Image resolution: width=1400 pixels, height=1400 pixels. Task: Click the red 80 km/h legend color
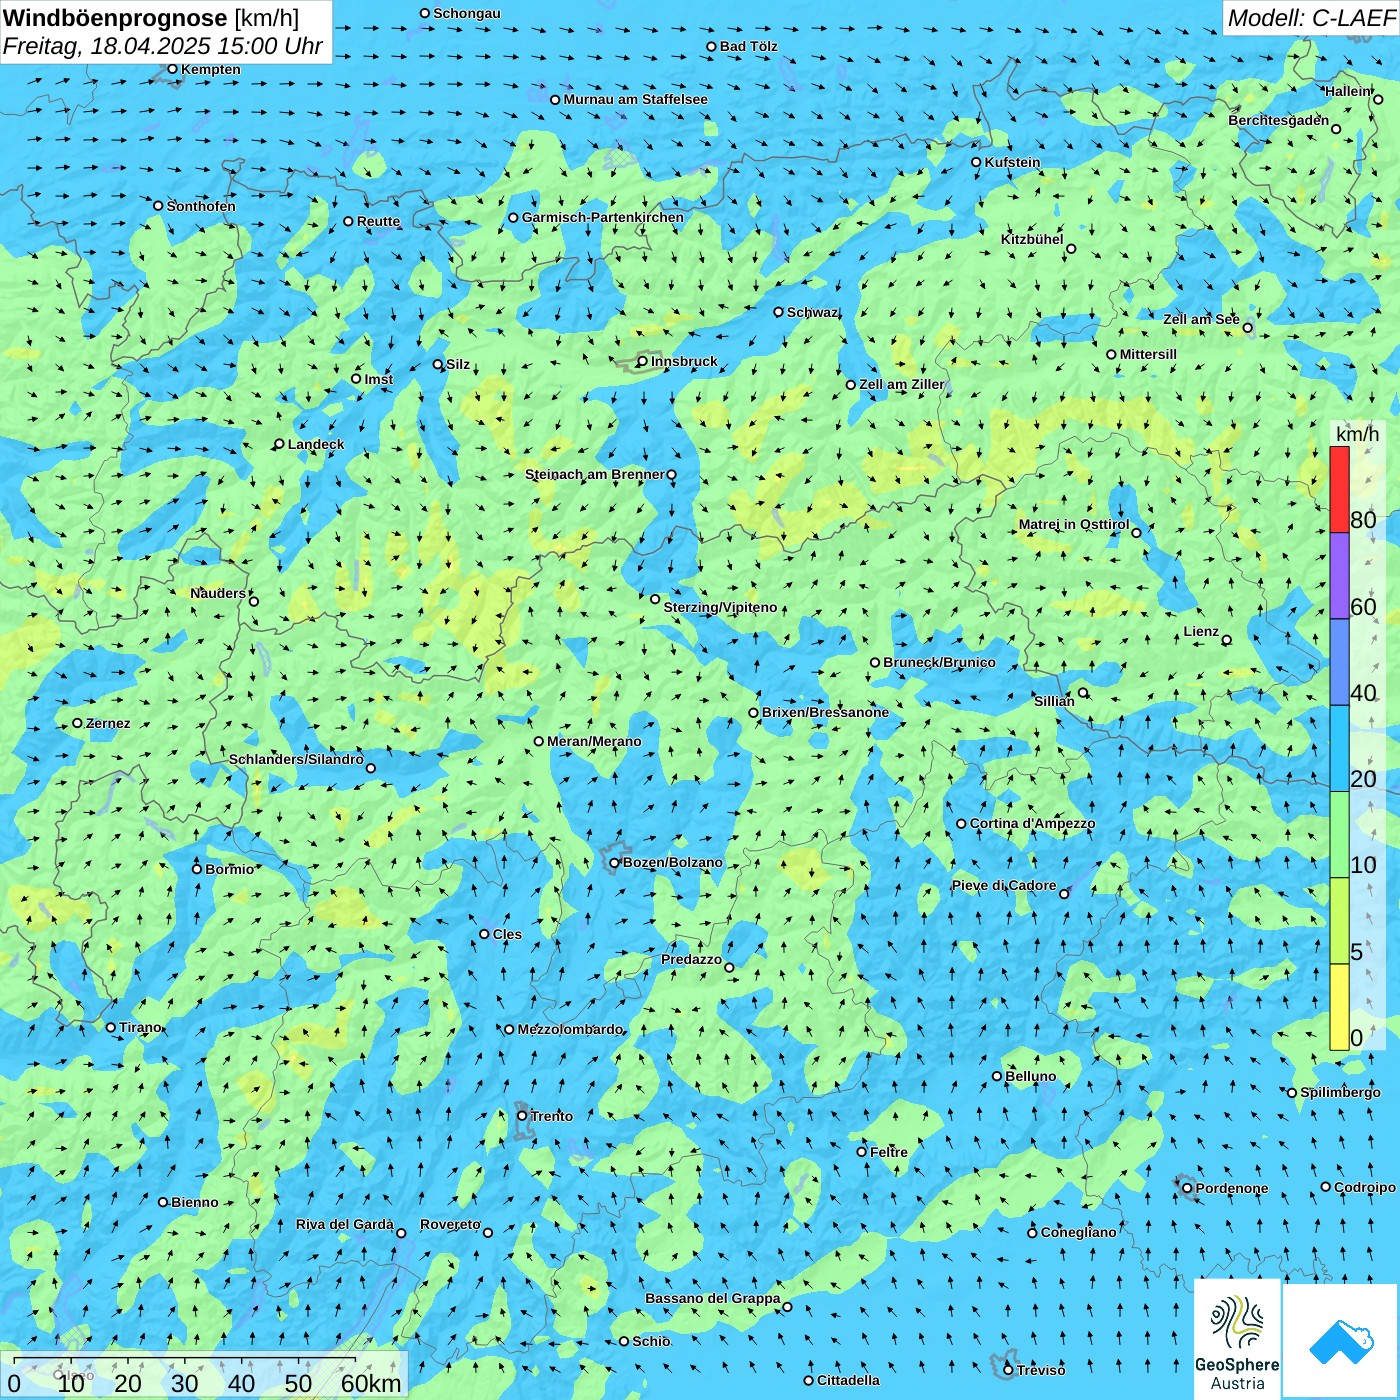[x=1339, y=490]
